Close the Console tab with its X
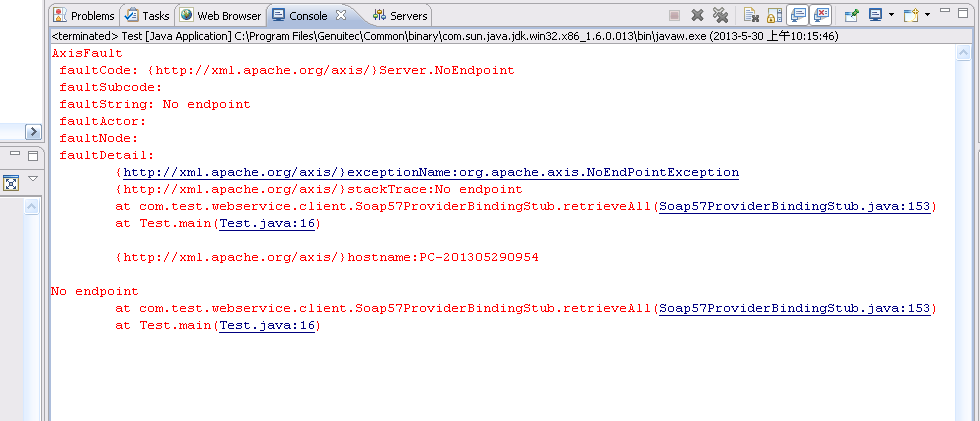The height and width of the screenshot is (421, 980). (341, 15)
